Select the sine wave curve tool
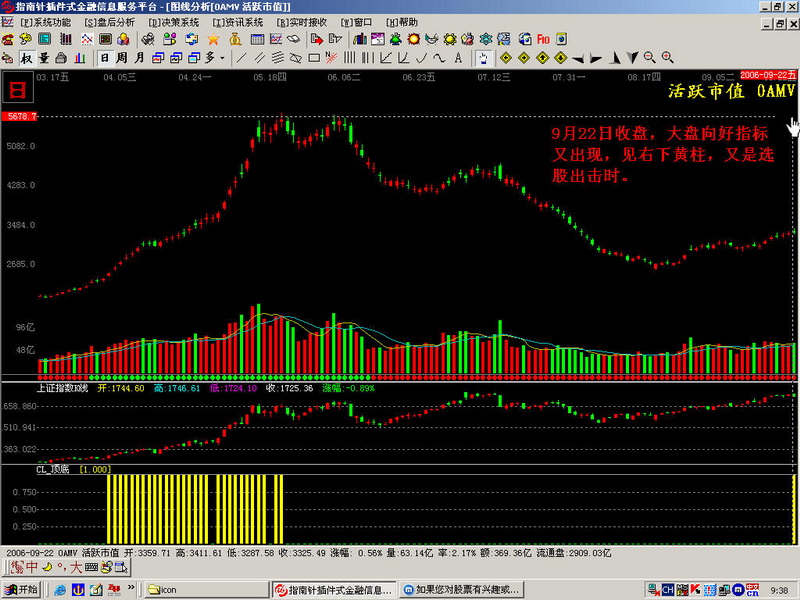The image size is (800, 600). pos(439,58)
